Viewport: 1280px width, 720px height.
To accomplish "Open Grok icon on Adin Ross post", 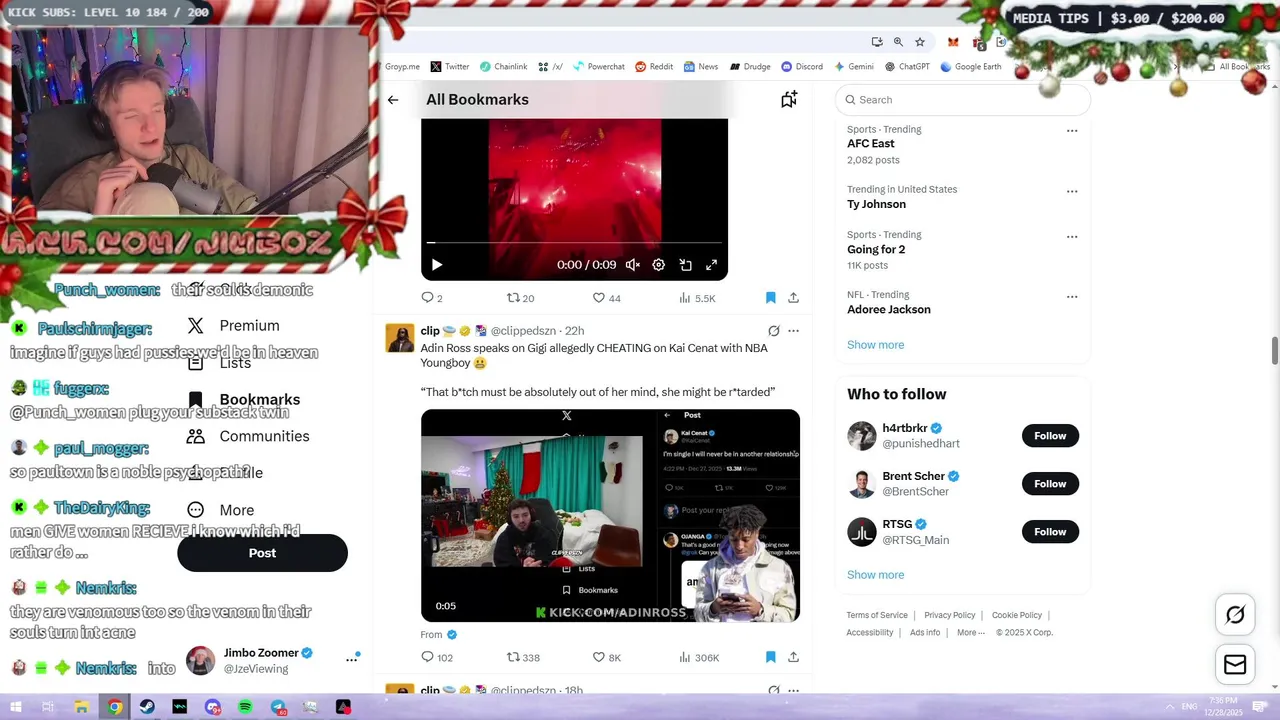I will click(x=773, y=331).
